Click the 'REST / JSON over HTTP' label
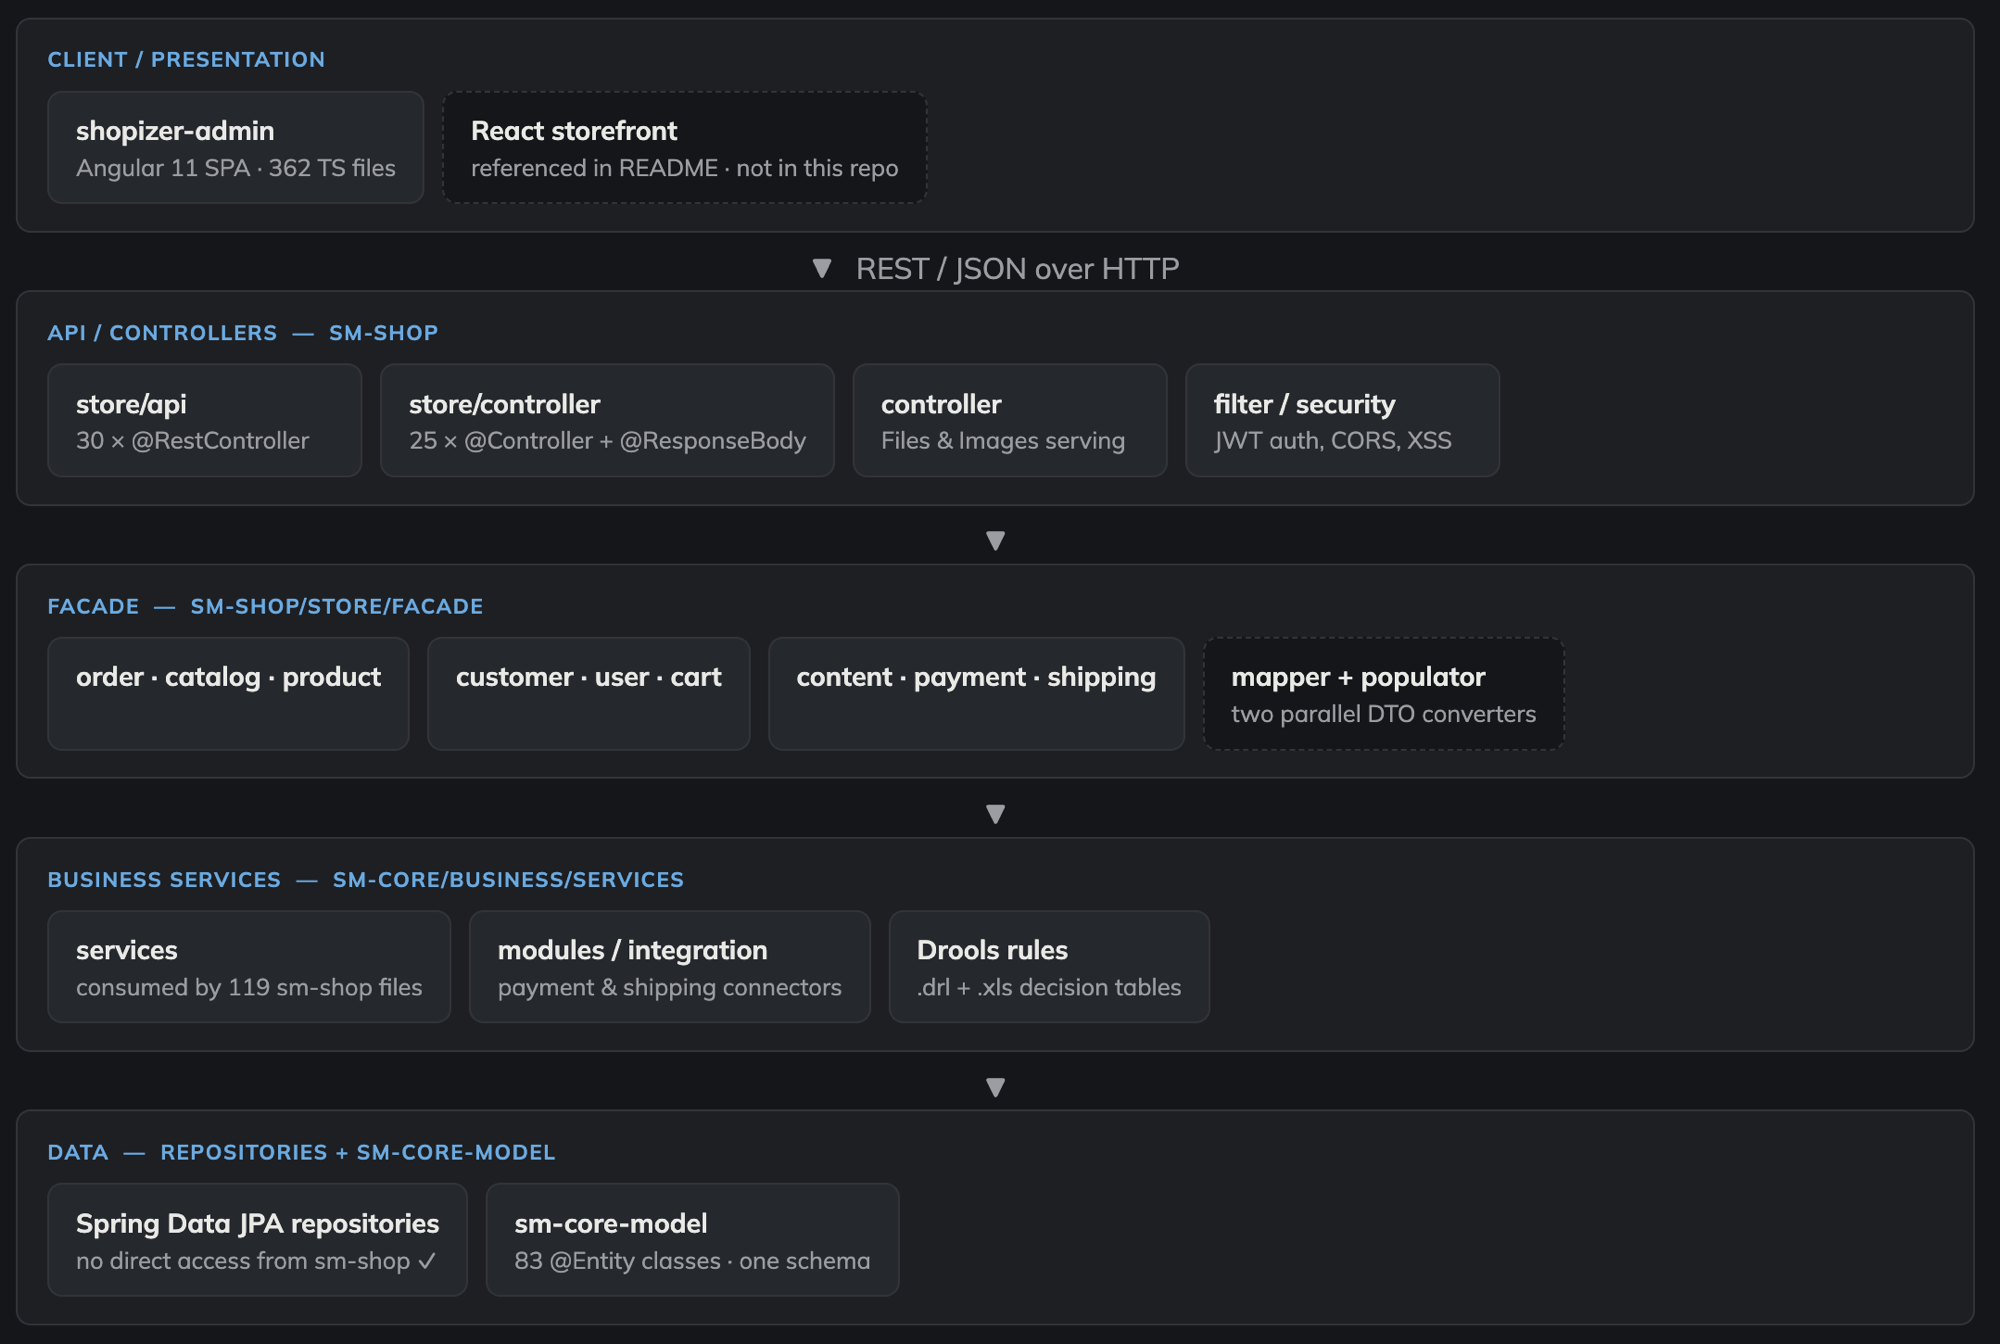This screenshot has height=1344, width=2000. coord(1017,268)
